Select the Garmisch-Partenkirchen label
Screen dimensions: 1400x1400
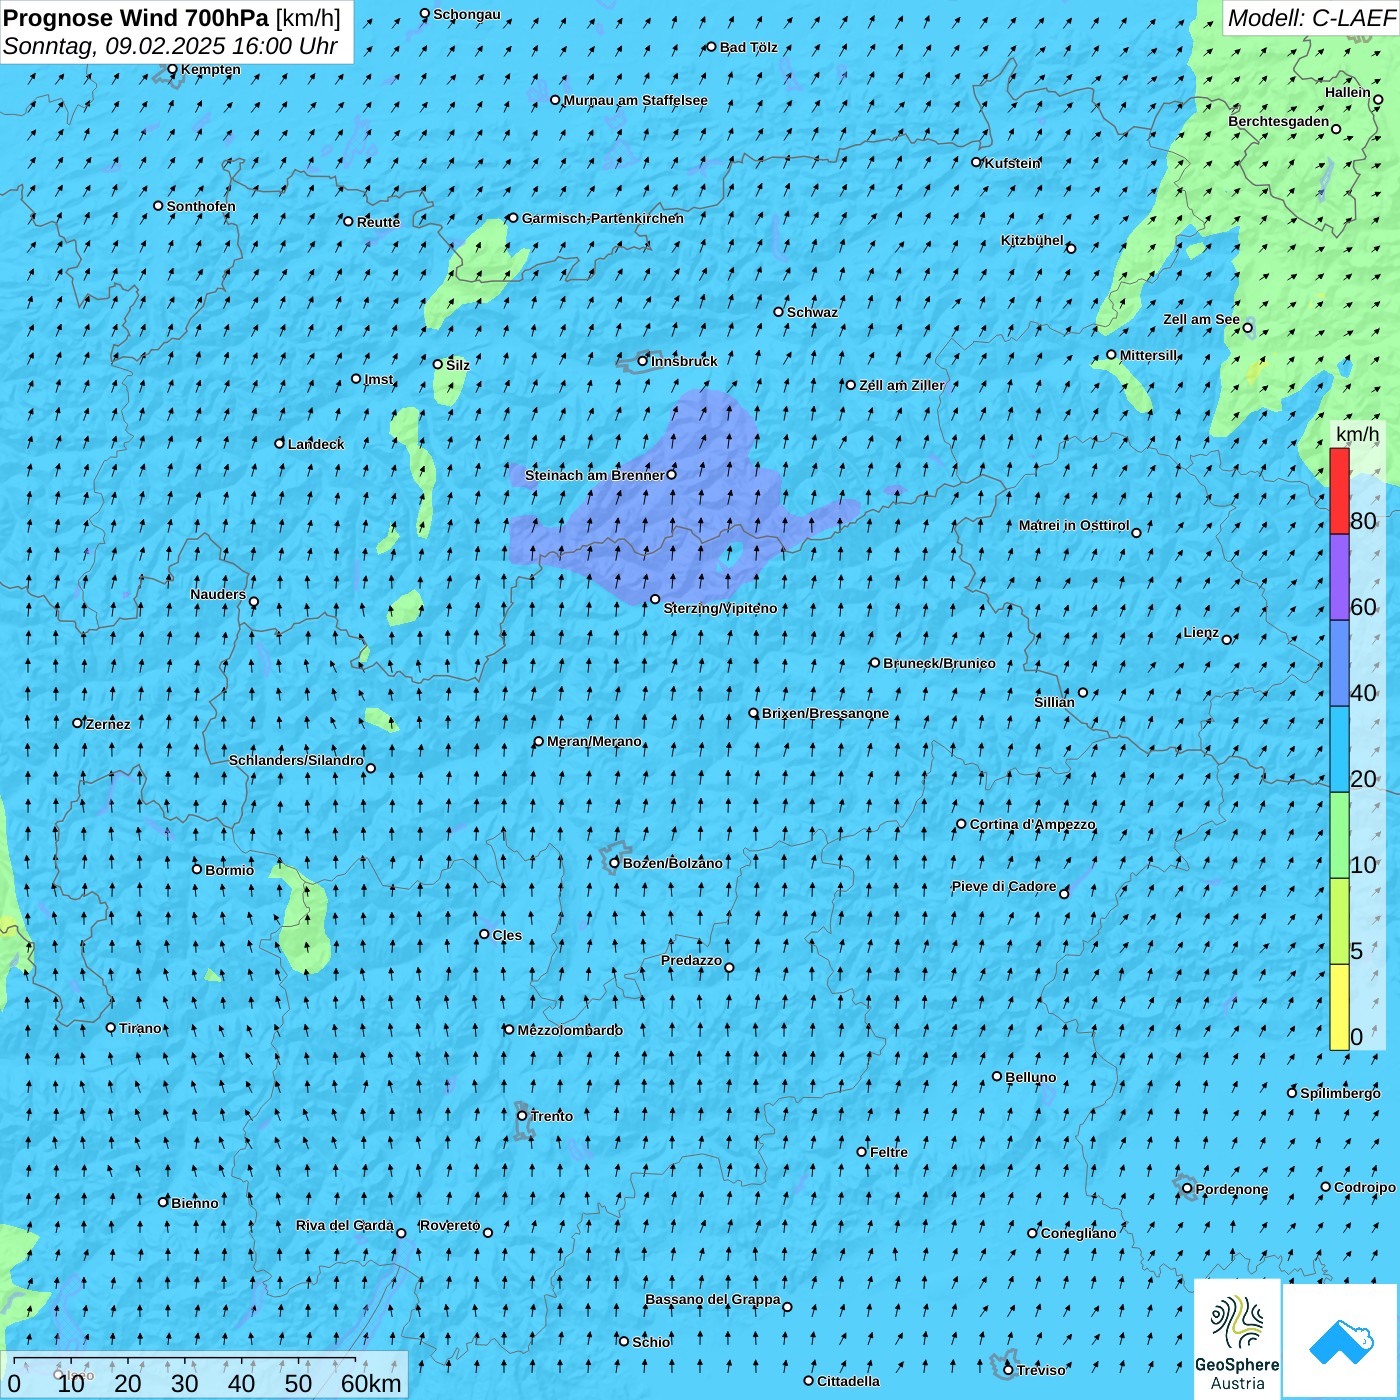pyautogui.click(x=603, y=218)
